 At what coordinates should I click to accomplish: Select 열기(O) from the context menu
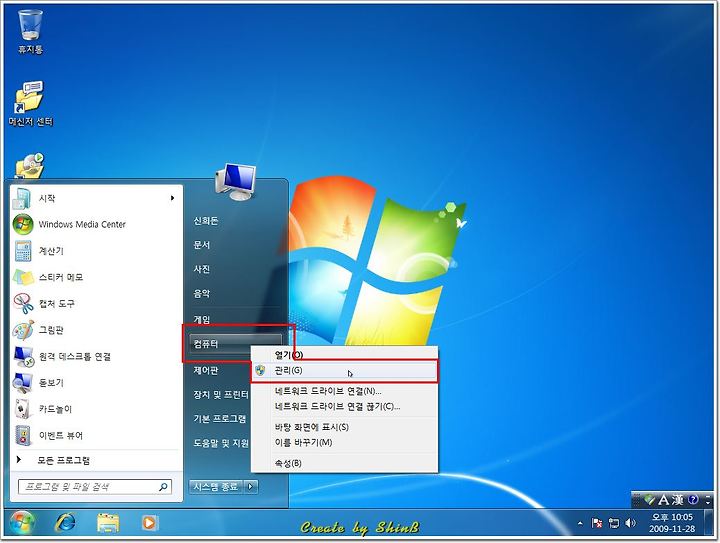(x=344, y=354)
